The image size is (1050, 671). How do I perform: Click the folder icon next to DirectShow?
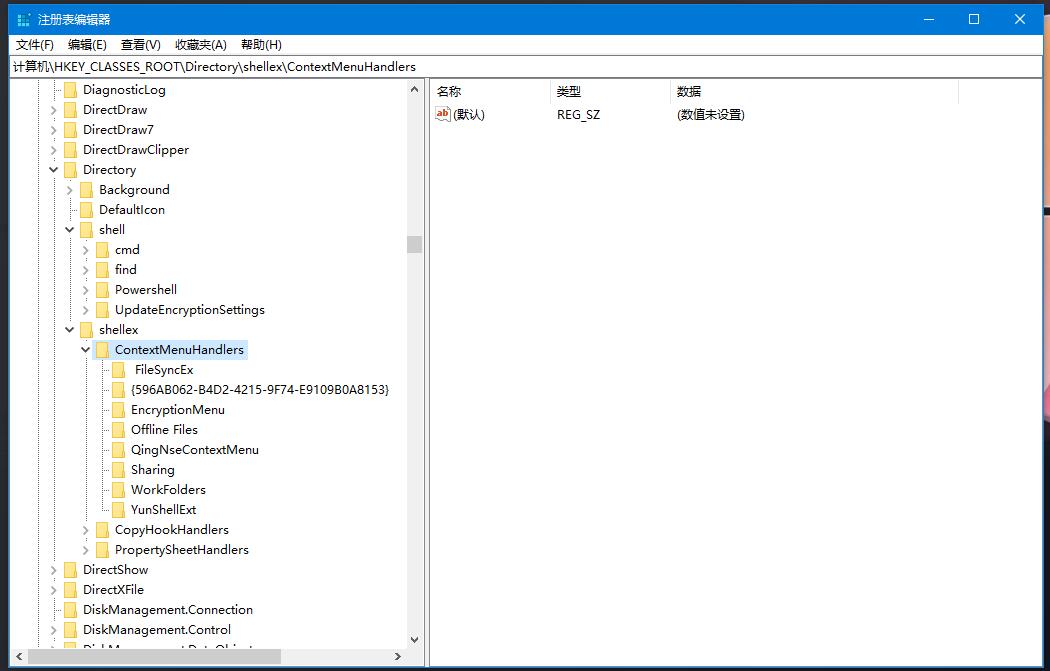pos(70,570)
